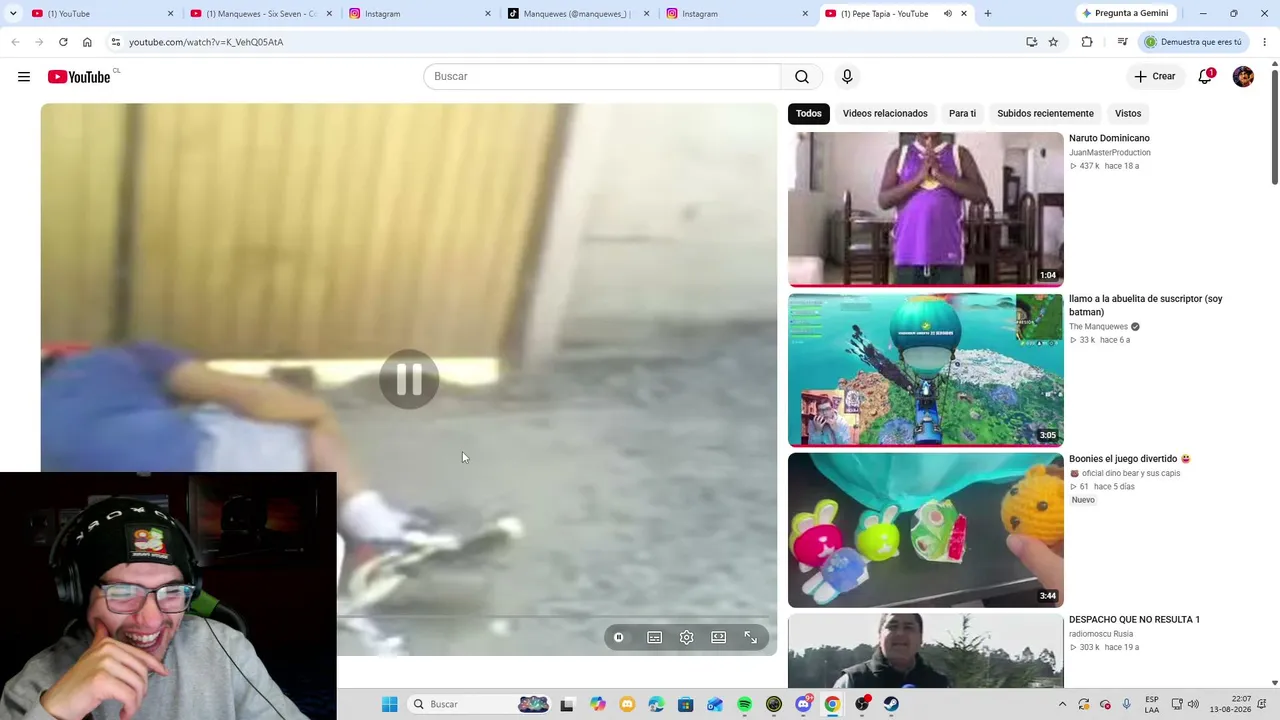The width and height of the screenshot is (1280, 720).
Task: Open the Fortnite balloon video thumbnail
Action: point(926,370)
